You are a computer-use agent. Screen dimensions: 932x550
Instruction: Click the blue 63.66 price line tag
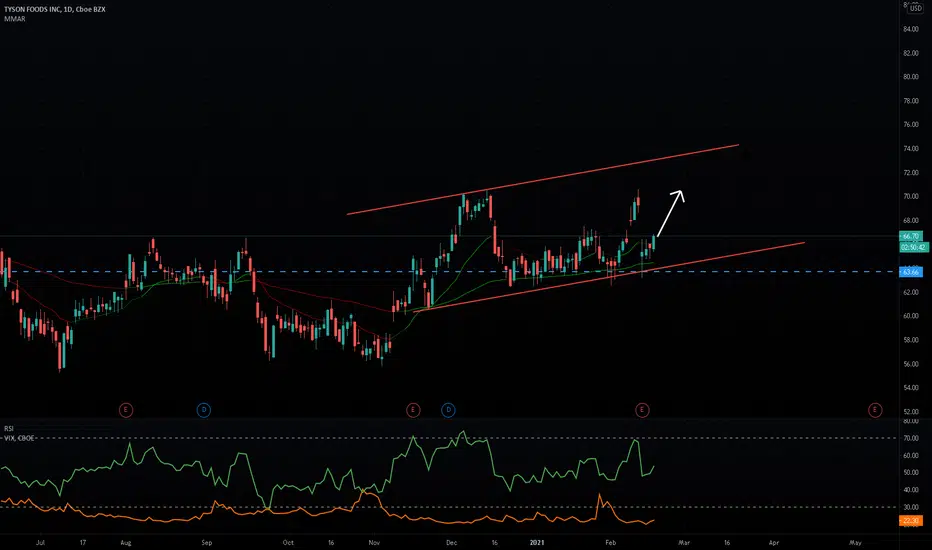click(911, 272)
